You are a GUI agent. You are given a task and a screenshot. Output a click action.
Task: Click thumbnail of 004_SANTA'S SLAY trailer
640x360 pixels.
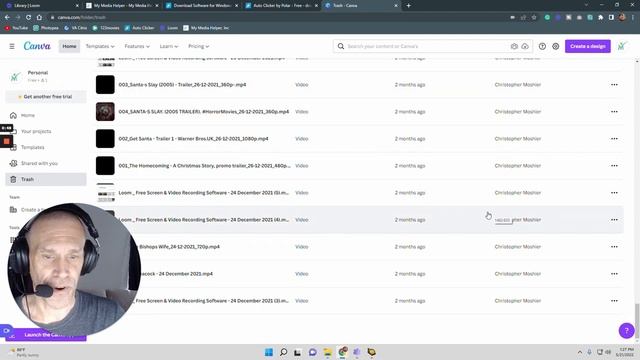point(105,111)
